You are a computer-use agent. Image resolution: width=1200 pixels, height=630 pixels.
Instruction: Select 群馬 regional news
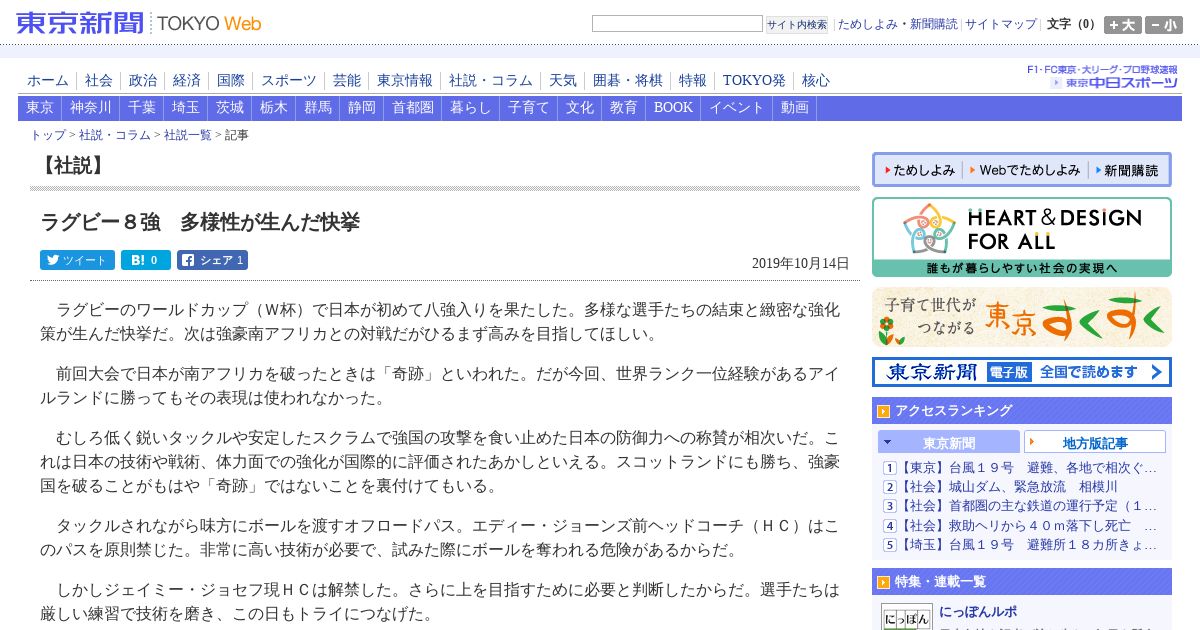318,108
